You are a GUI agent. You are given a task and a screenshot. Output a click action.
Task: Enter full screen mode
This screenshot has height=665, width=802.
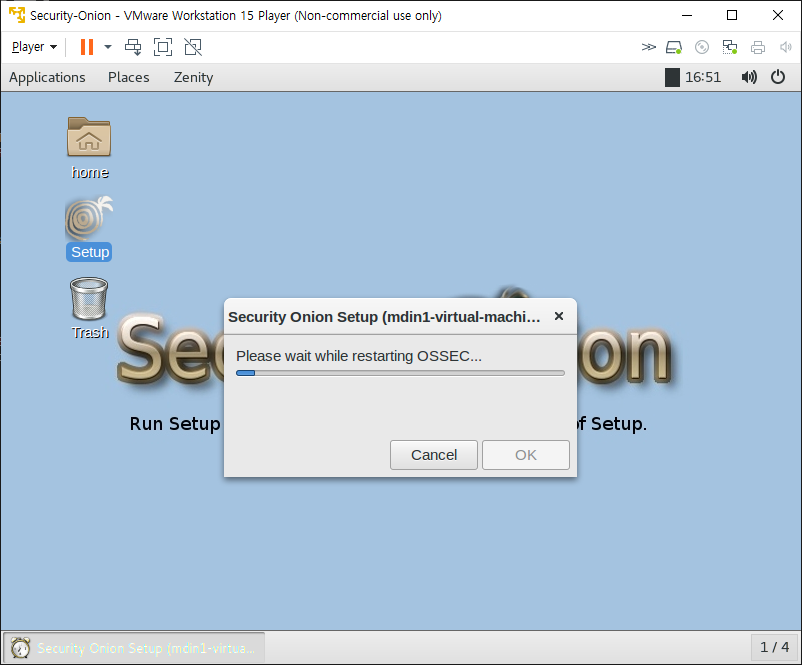pos(163,47)
